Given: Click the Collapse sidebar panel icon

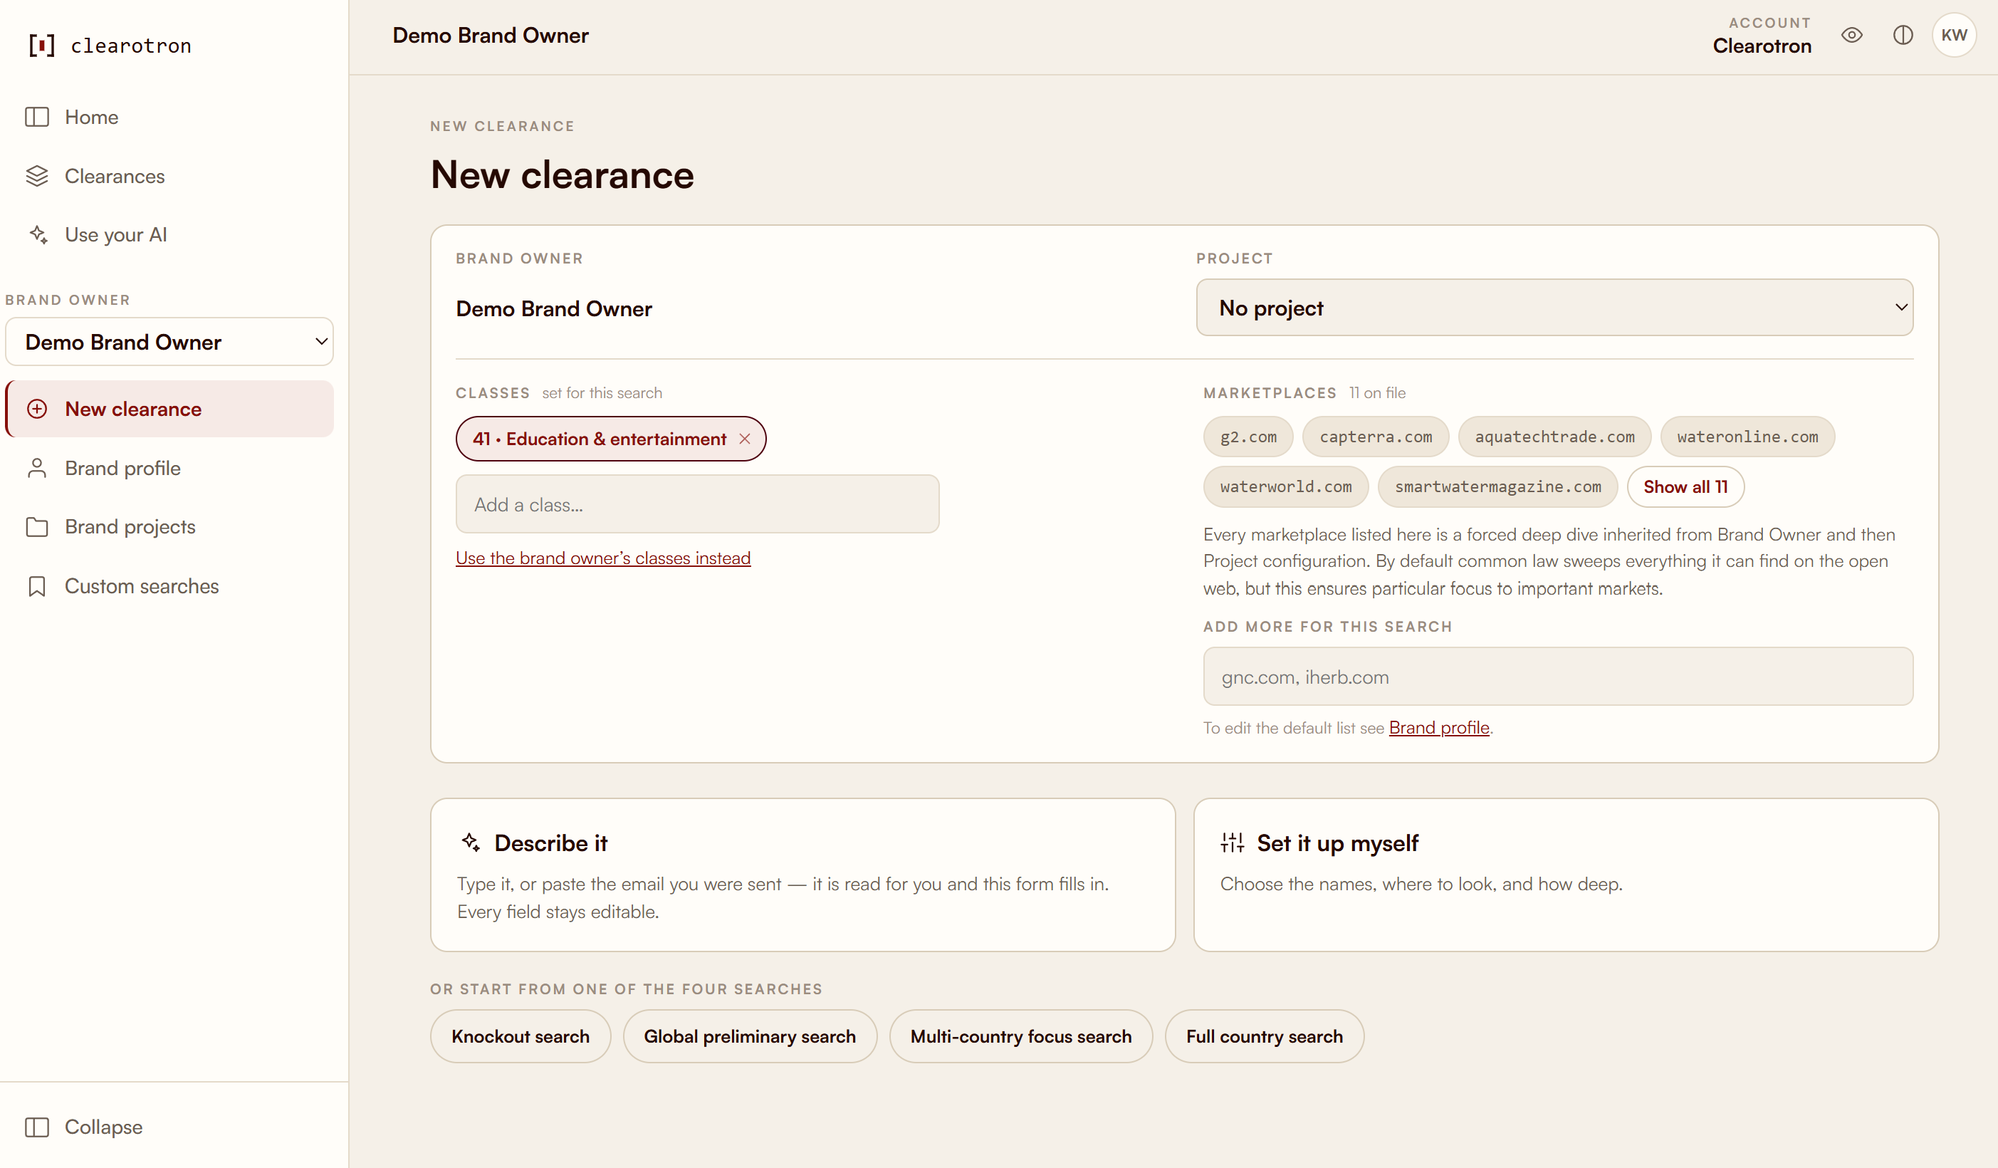Looking at the screenshot, I should [x=37, y=1127].
